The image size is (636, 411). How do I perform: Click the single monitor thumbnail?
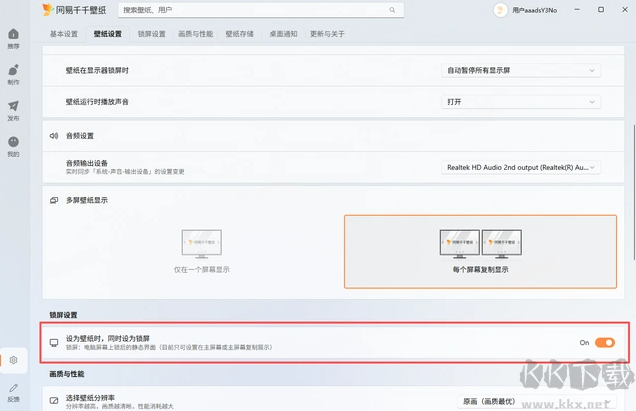(x=202, y=244)
